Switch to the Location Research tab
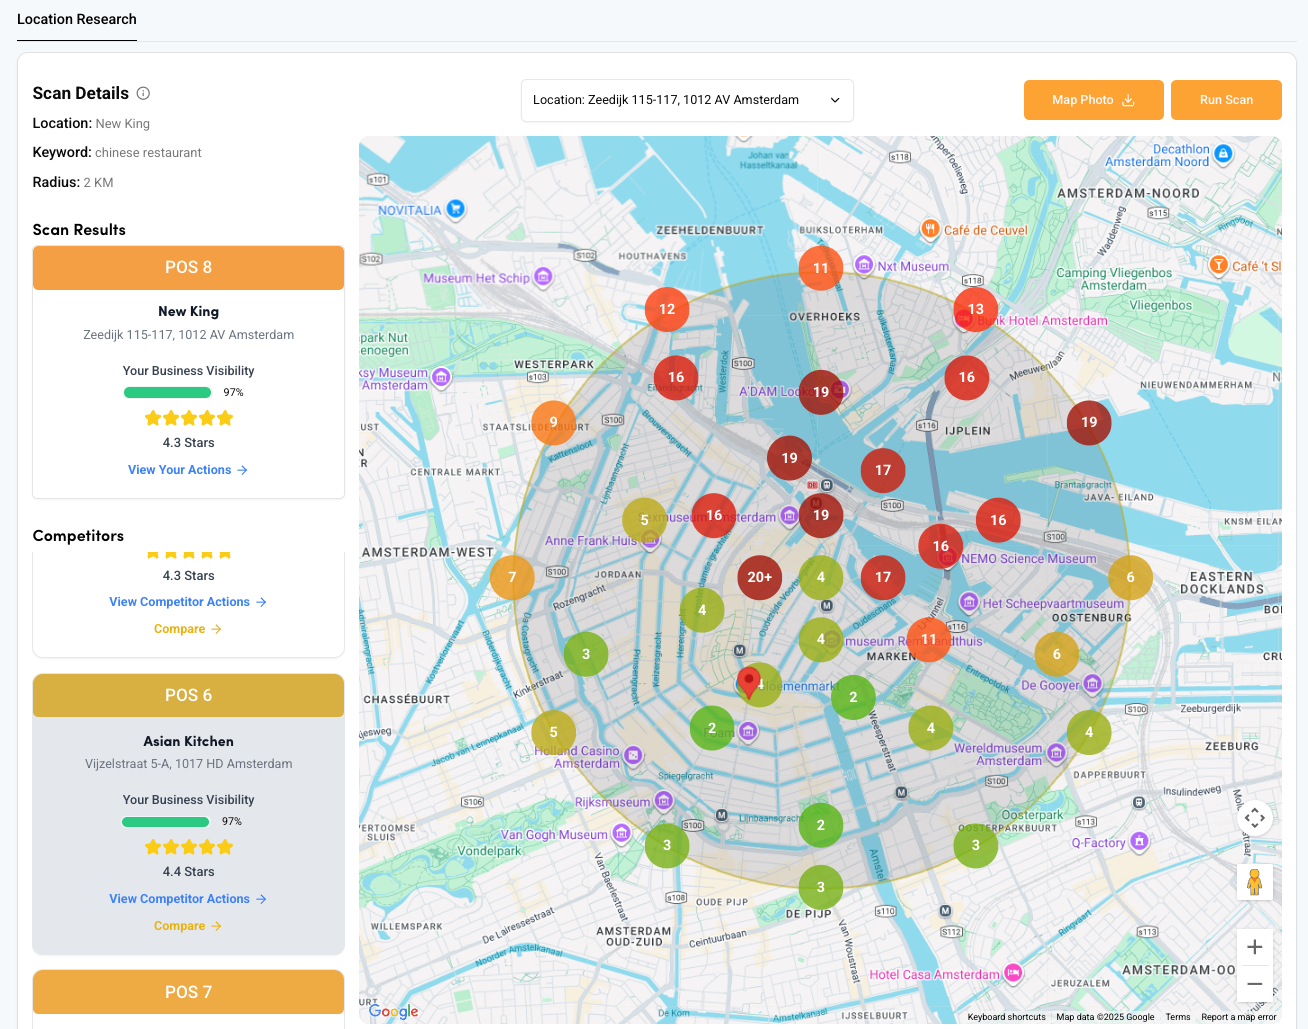 [x=77, y=20]
